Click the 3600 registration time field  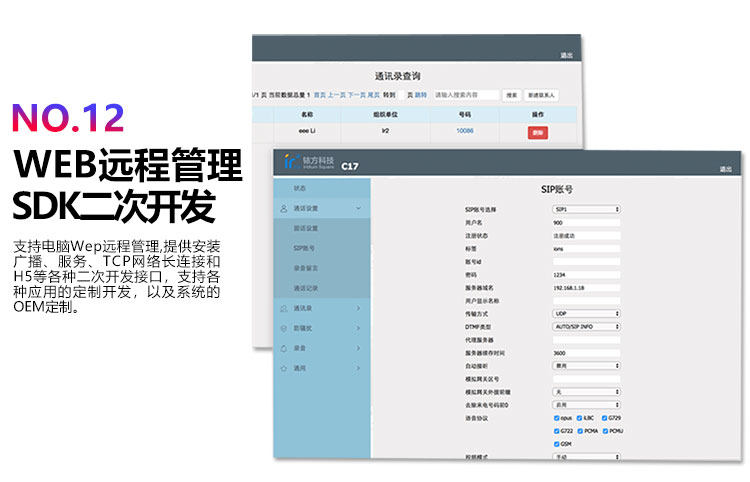point(586,353)
